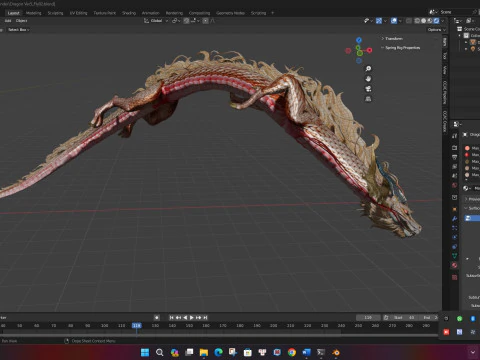Image resolution: width=480 pixels, height=360 pixels.
Task: Open the Output properties tab icon
Action: (454, 157)
